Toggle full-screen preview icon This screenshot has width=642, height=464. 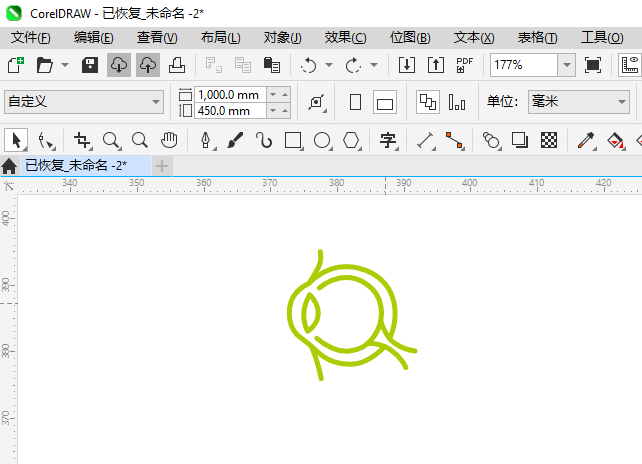coord(593,65)
